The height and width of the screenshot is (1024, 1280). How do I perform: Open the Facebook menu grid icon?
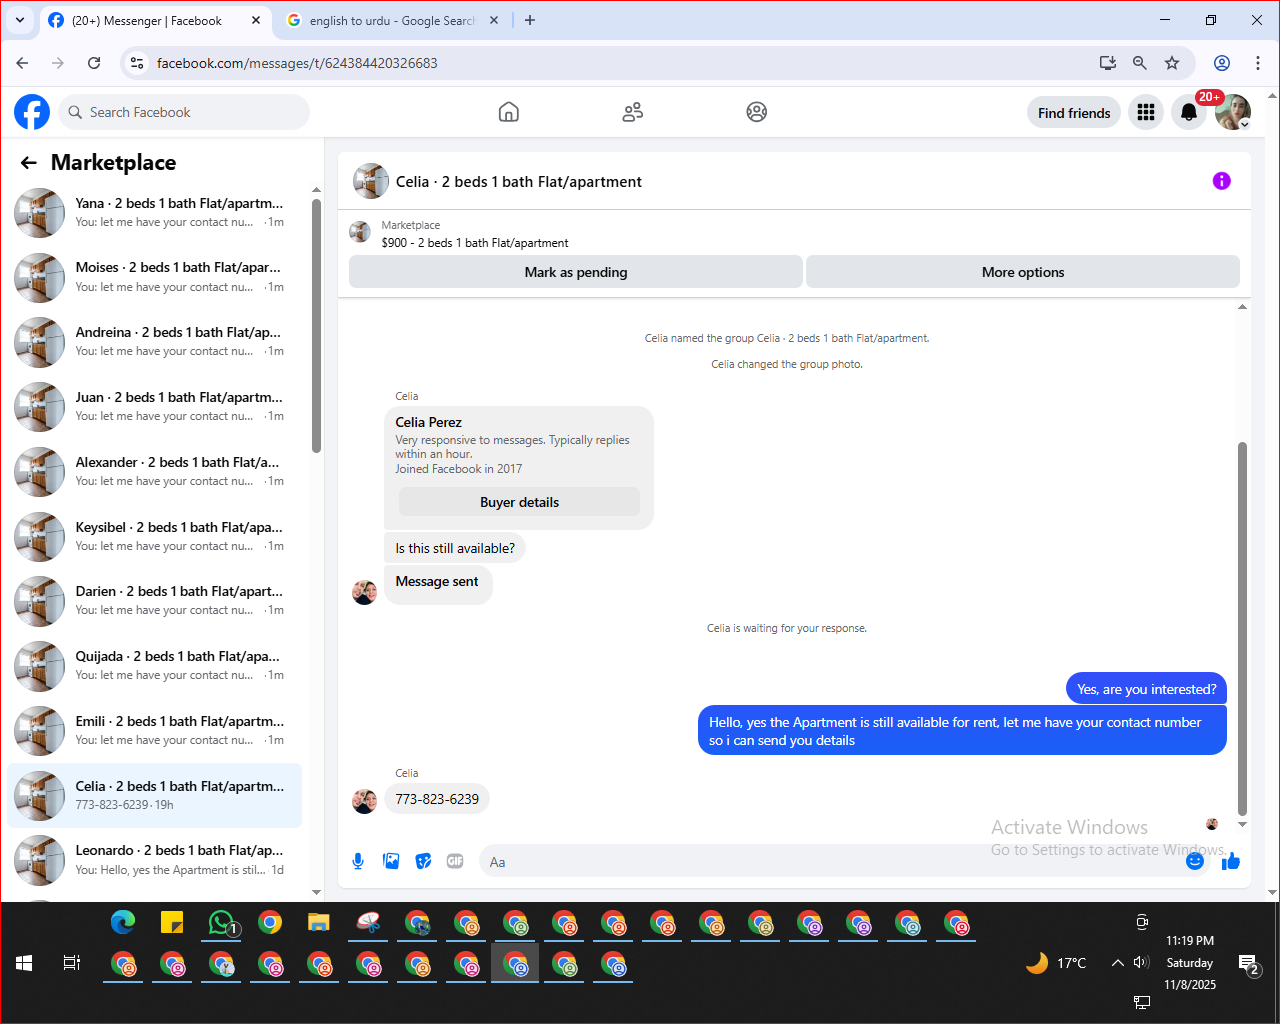(1146, 112)
